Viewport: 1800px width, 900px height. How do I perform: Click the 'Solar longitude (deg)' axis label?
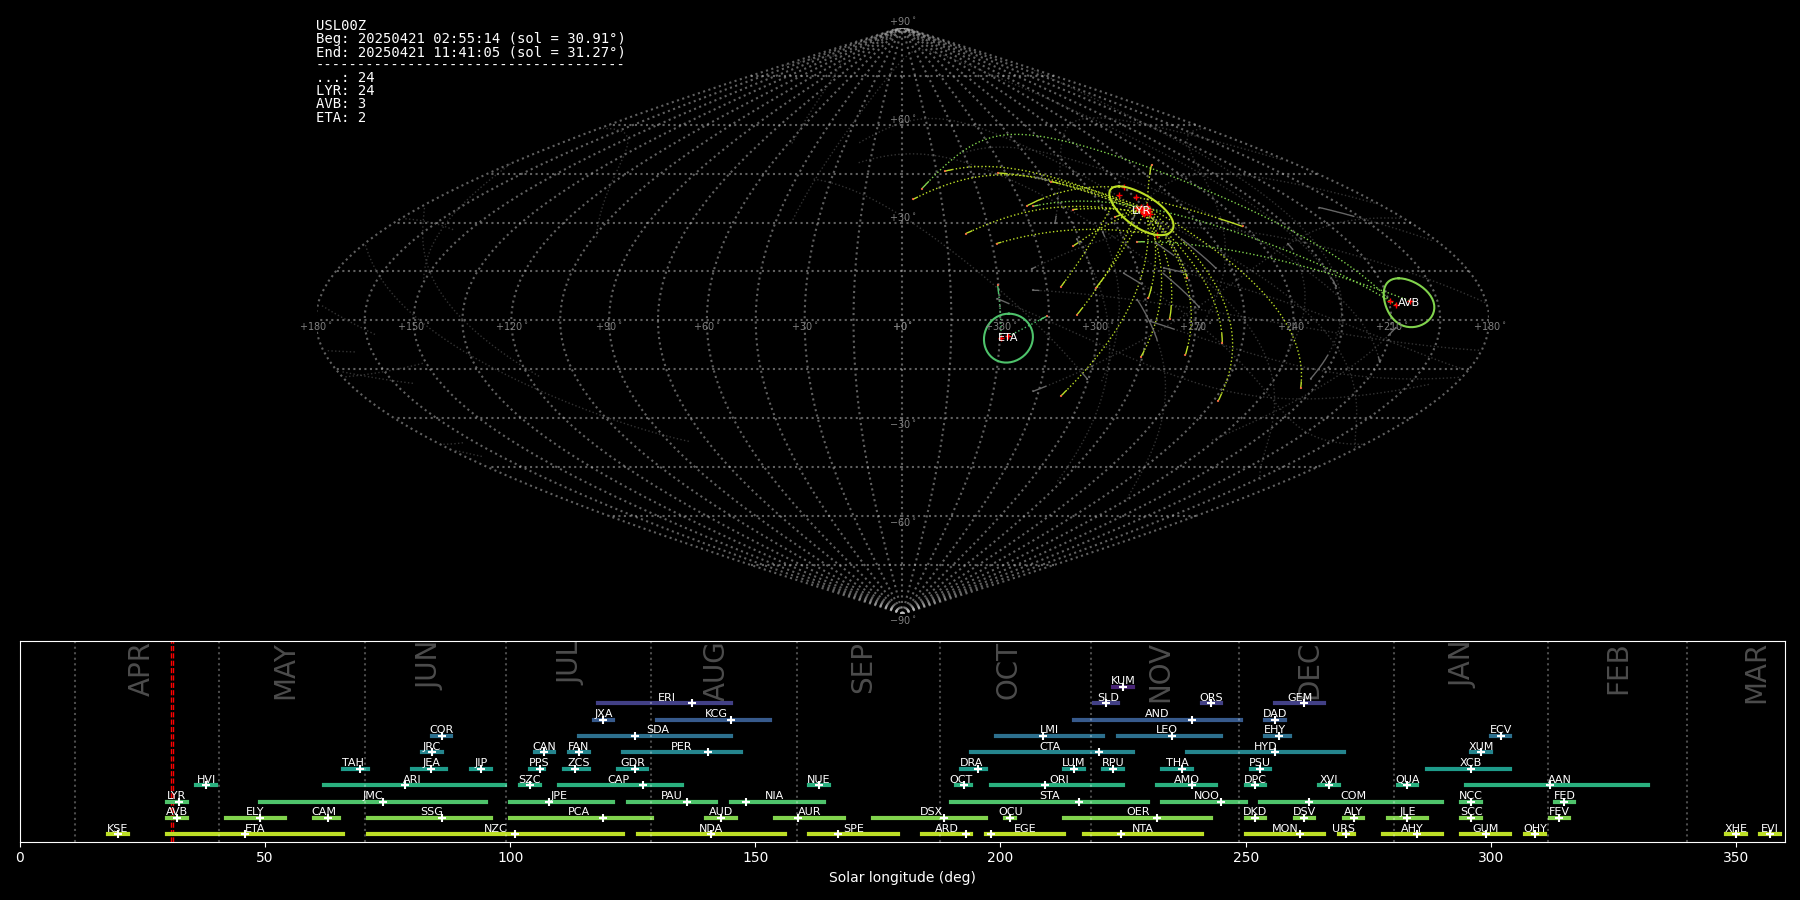click(902, 877)
